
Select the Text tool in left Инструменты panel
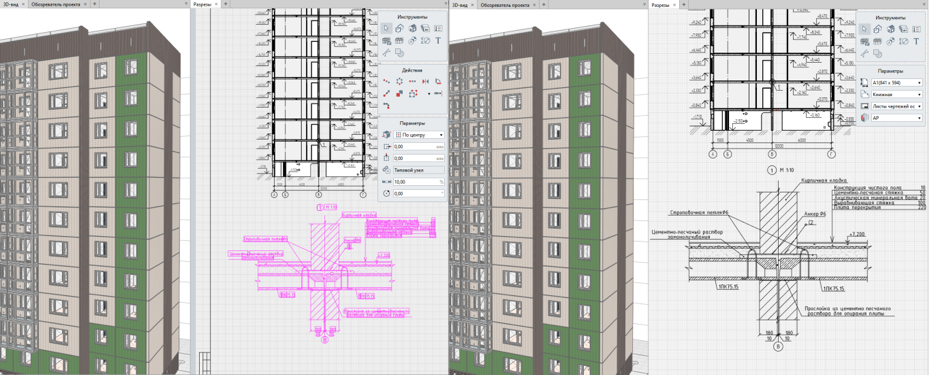tap(437, 41)
